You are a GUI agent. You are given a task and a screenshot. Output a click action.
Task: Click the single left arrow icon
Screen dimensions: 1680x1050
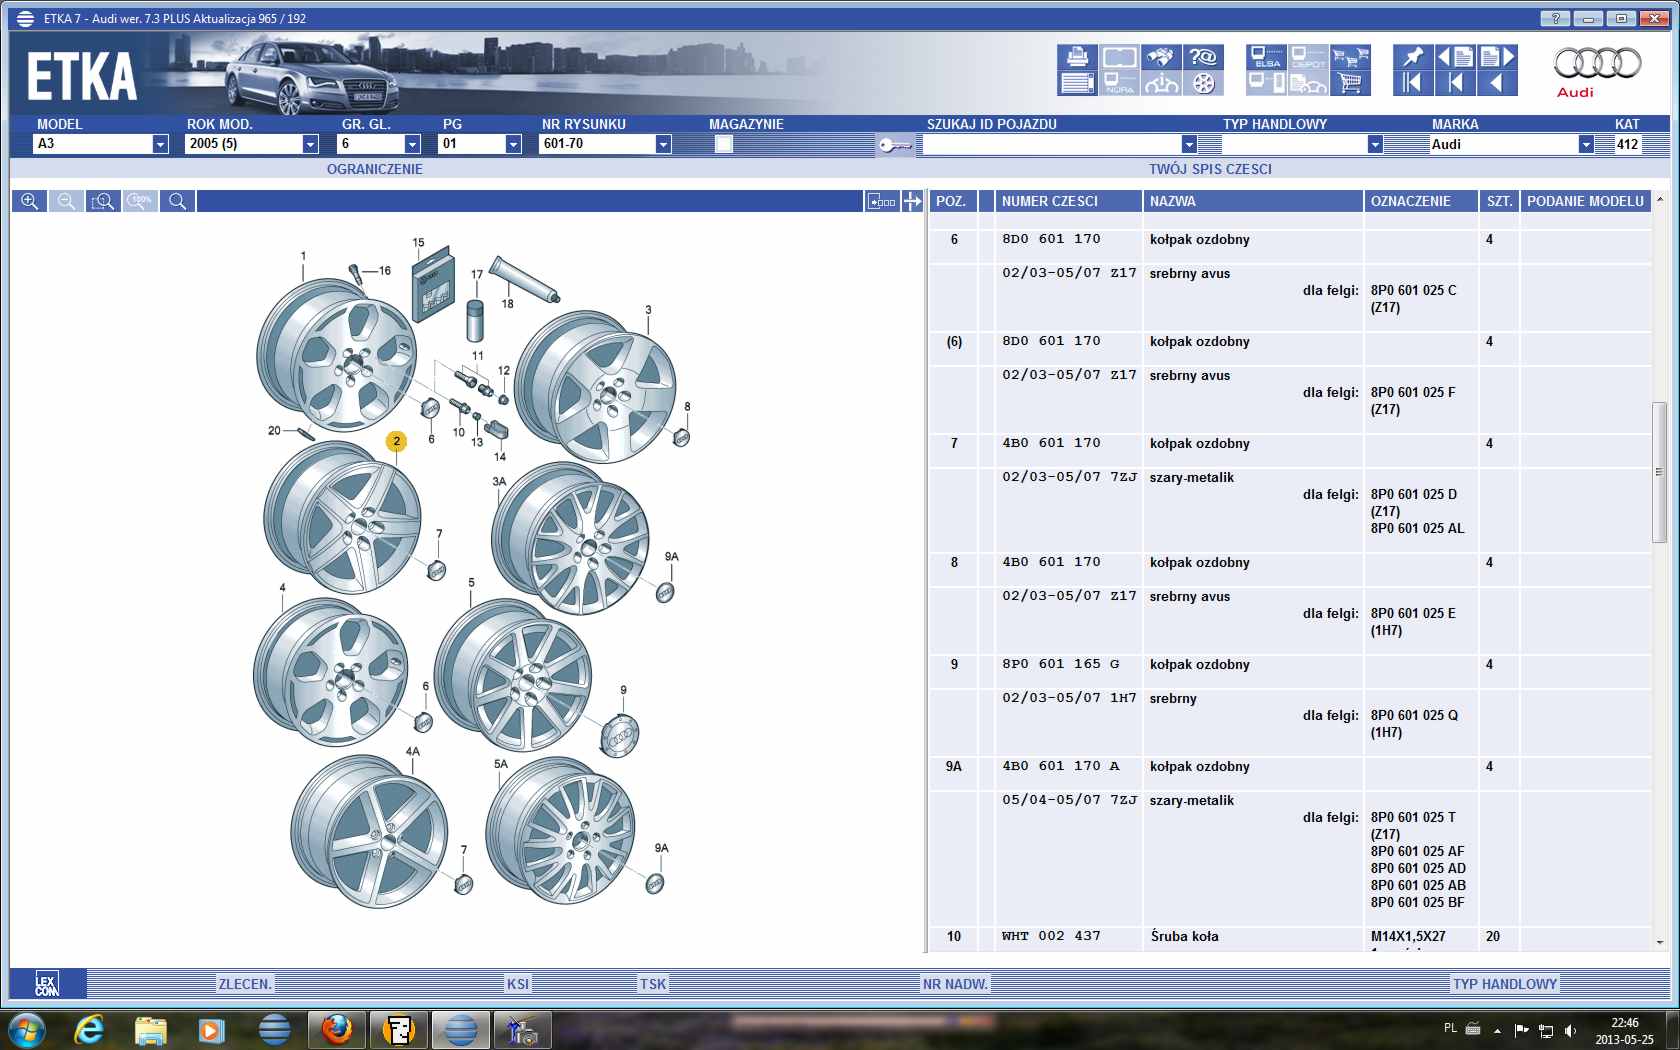pyautogui.click(x=1497, y=83)
